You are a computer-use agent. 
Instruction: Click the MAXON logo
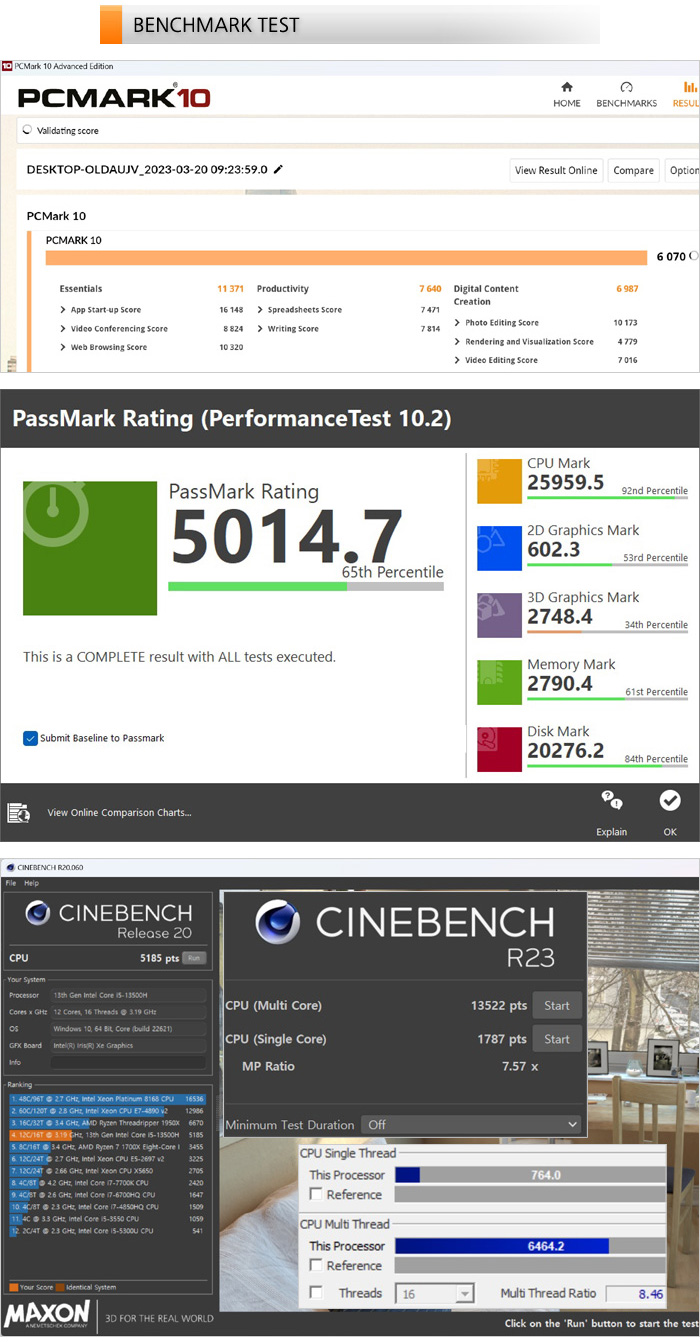click(47, 1317)
